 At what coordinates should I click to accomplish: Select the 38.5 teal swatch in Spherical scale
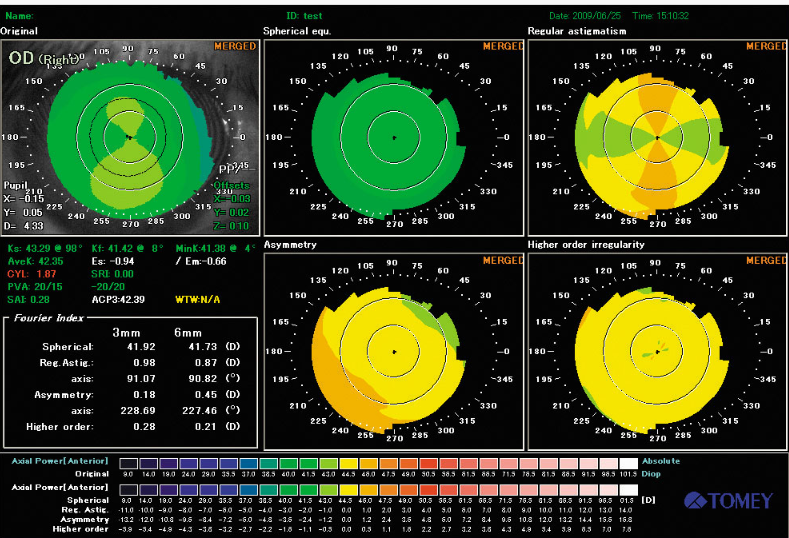[268, 490]
